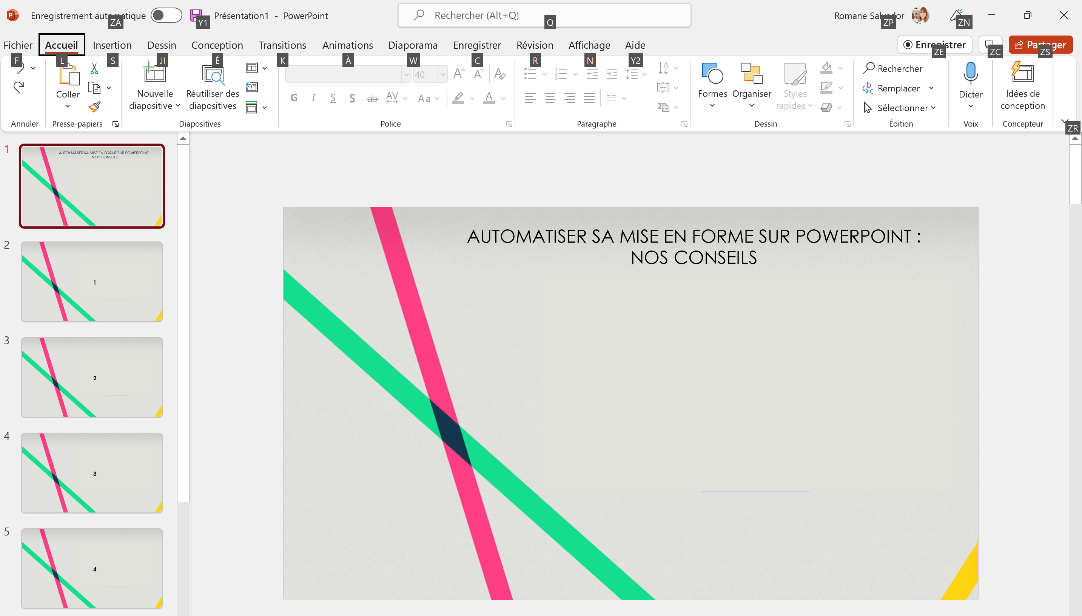The image size is (1082, 616).
Task: Toggle the Enregistrement automatique switch
Action: click(166, 15)
